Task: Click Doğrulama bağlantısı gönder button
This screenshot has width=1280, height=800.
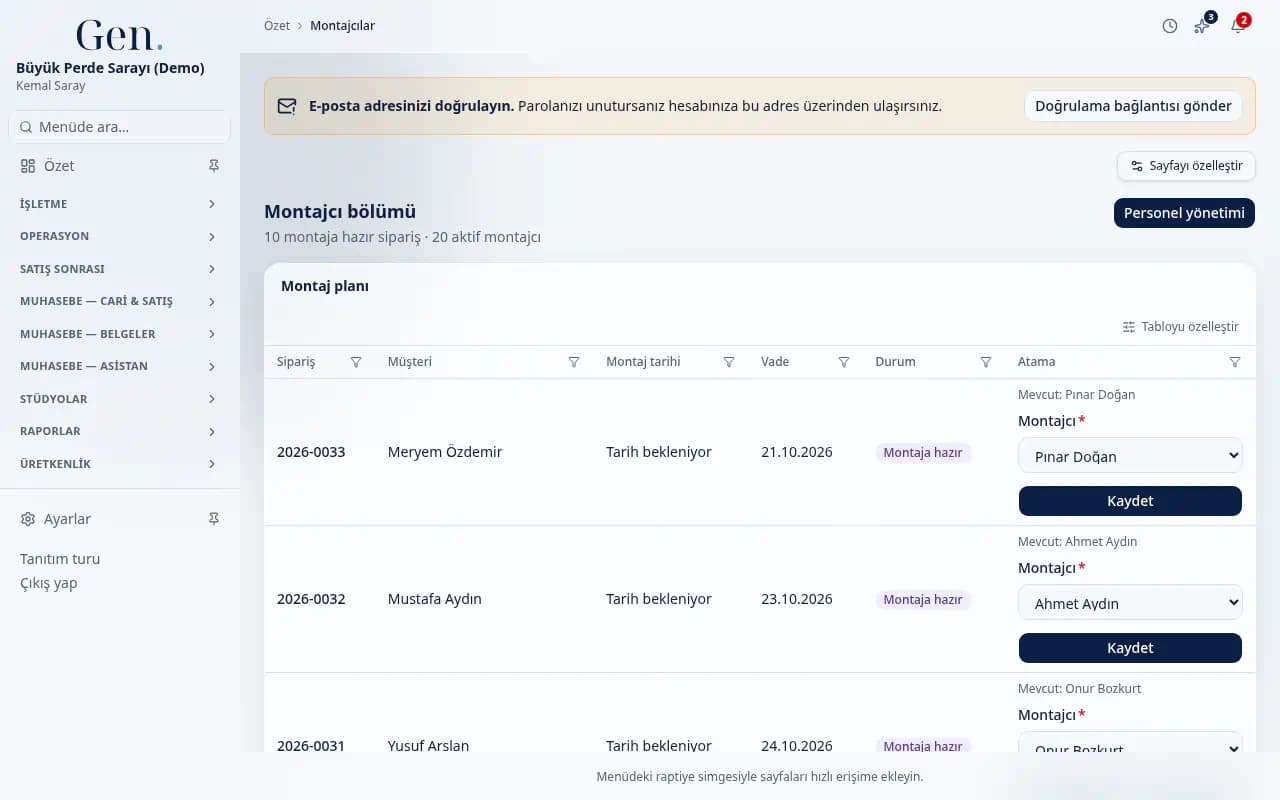Action: click(1133, 106)
